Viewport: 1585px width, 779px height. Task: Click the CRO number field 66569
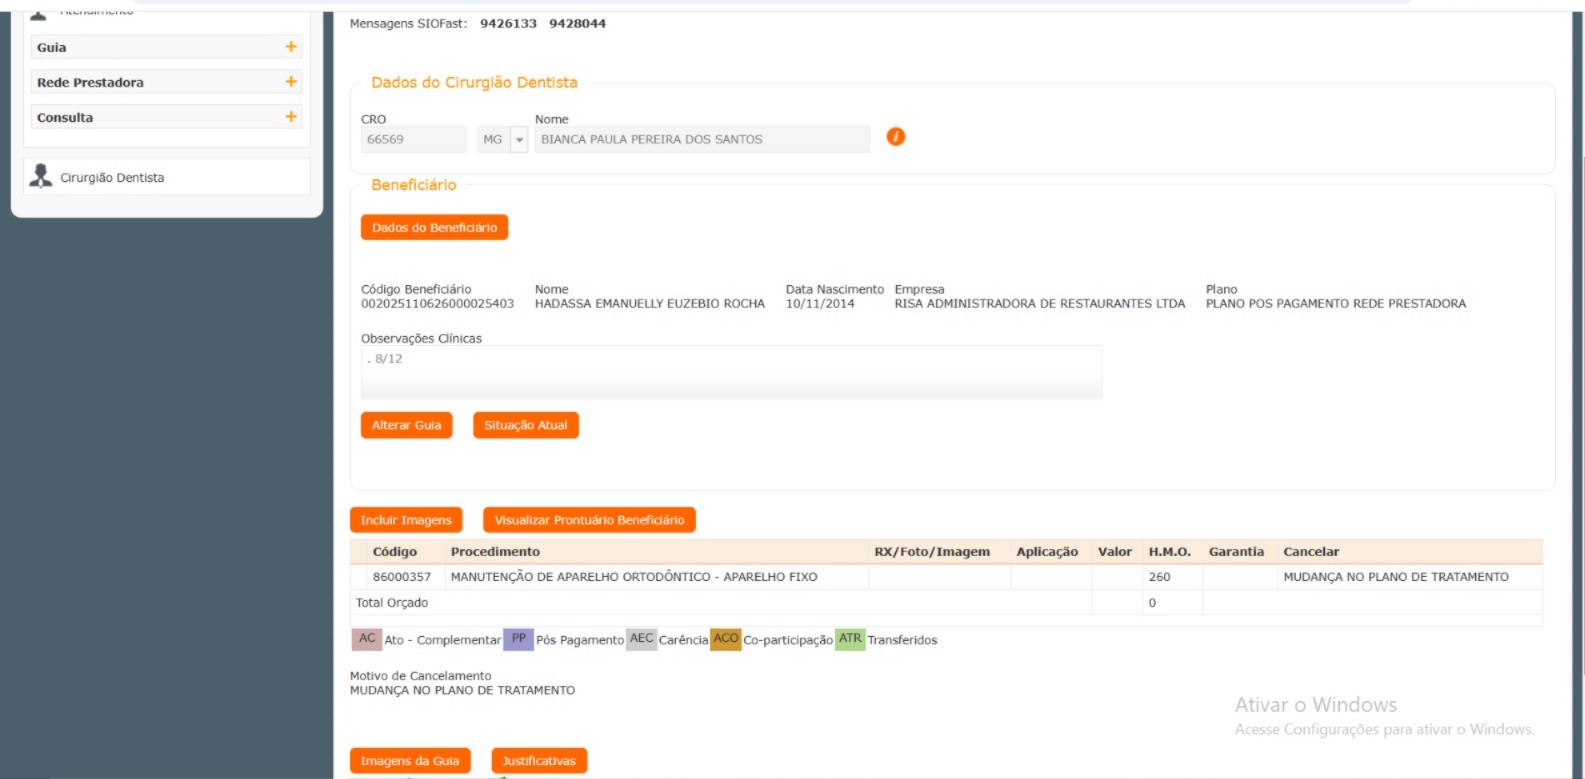point(414,140)
